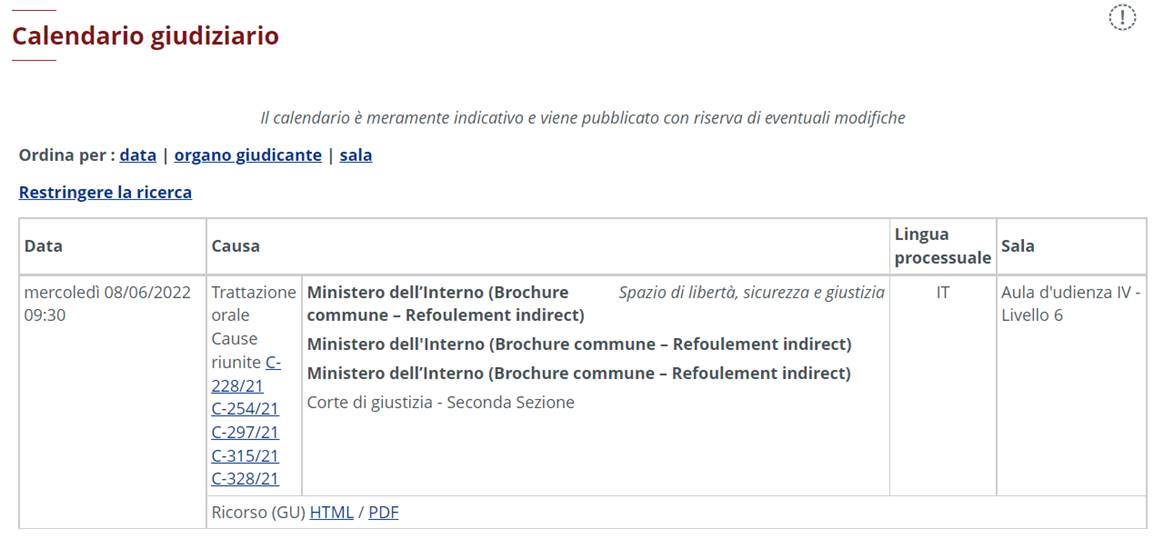Click the Aula d'udienza IV cell
The width and height of the screenshot is (1164, 539).
pyautogui.click(x=1070, y=303)
